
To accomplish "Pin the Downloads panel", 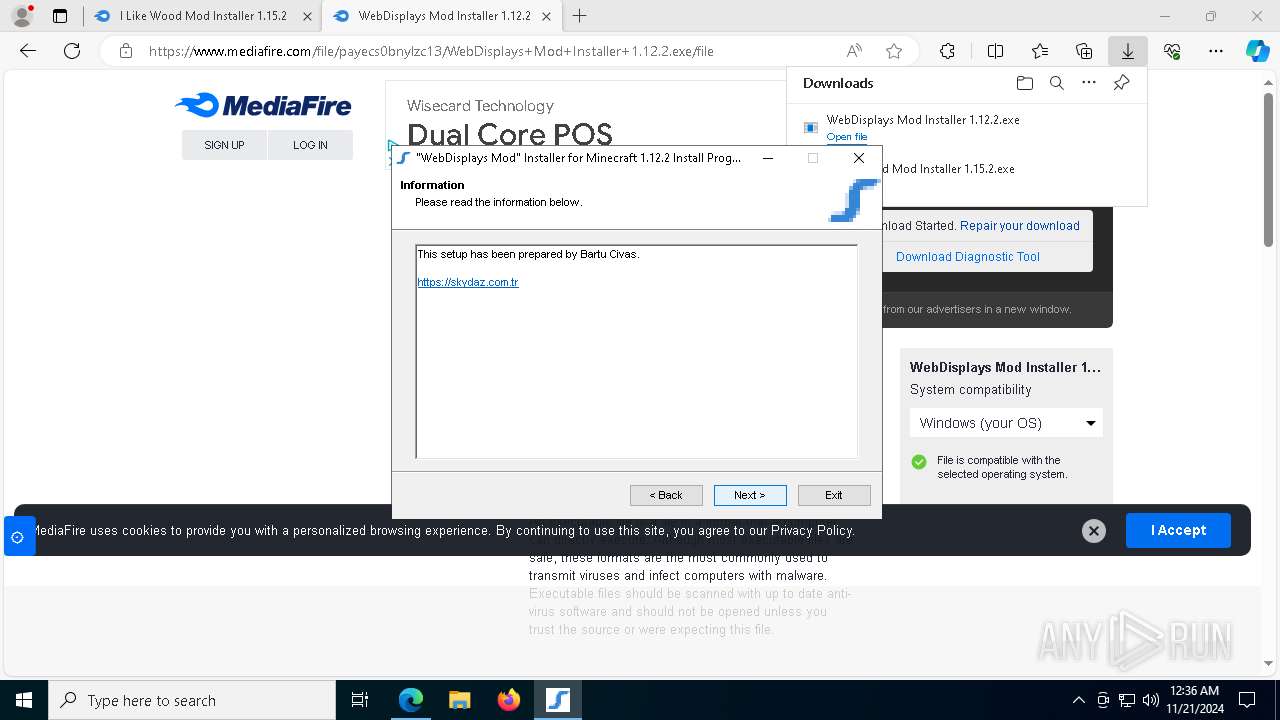I will [1121, 83].
